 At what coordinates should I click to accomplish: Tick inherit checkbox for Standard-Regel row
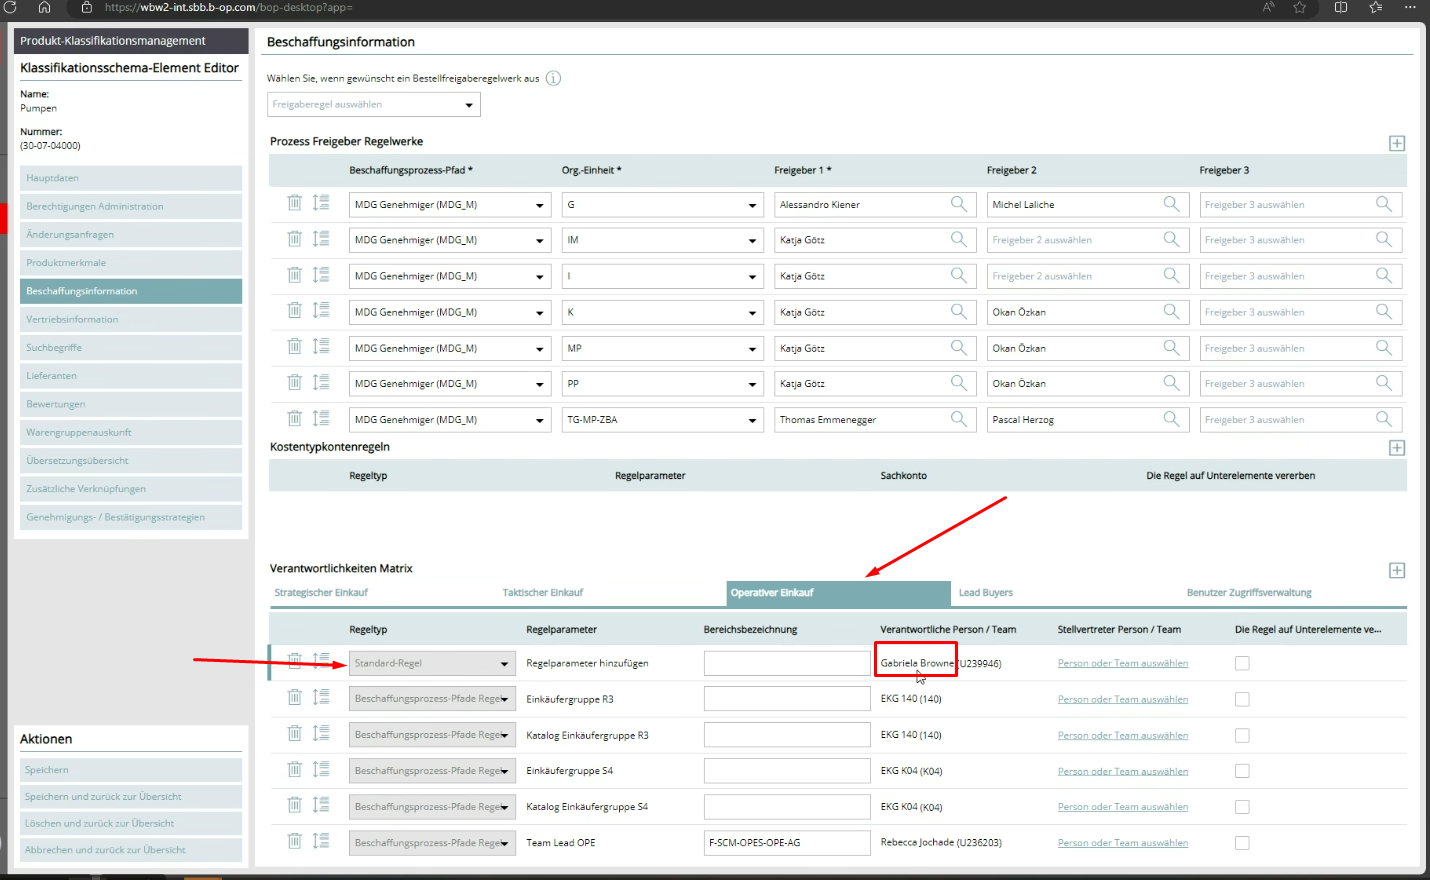1242,663
